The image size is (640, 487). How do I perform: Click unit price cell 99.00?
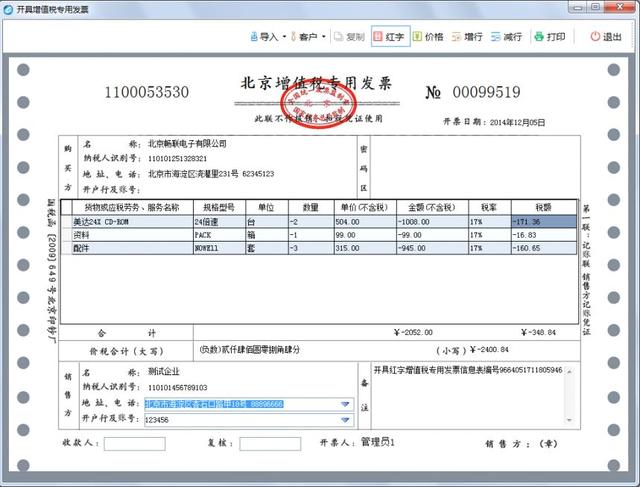tap(365, 235)
